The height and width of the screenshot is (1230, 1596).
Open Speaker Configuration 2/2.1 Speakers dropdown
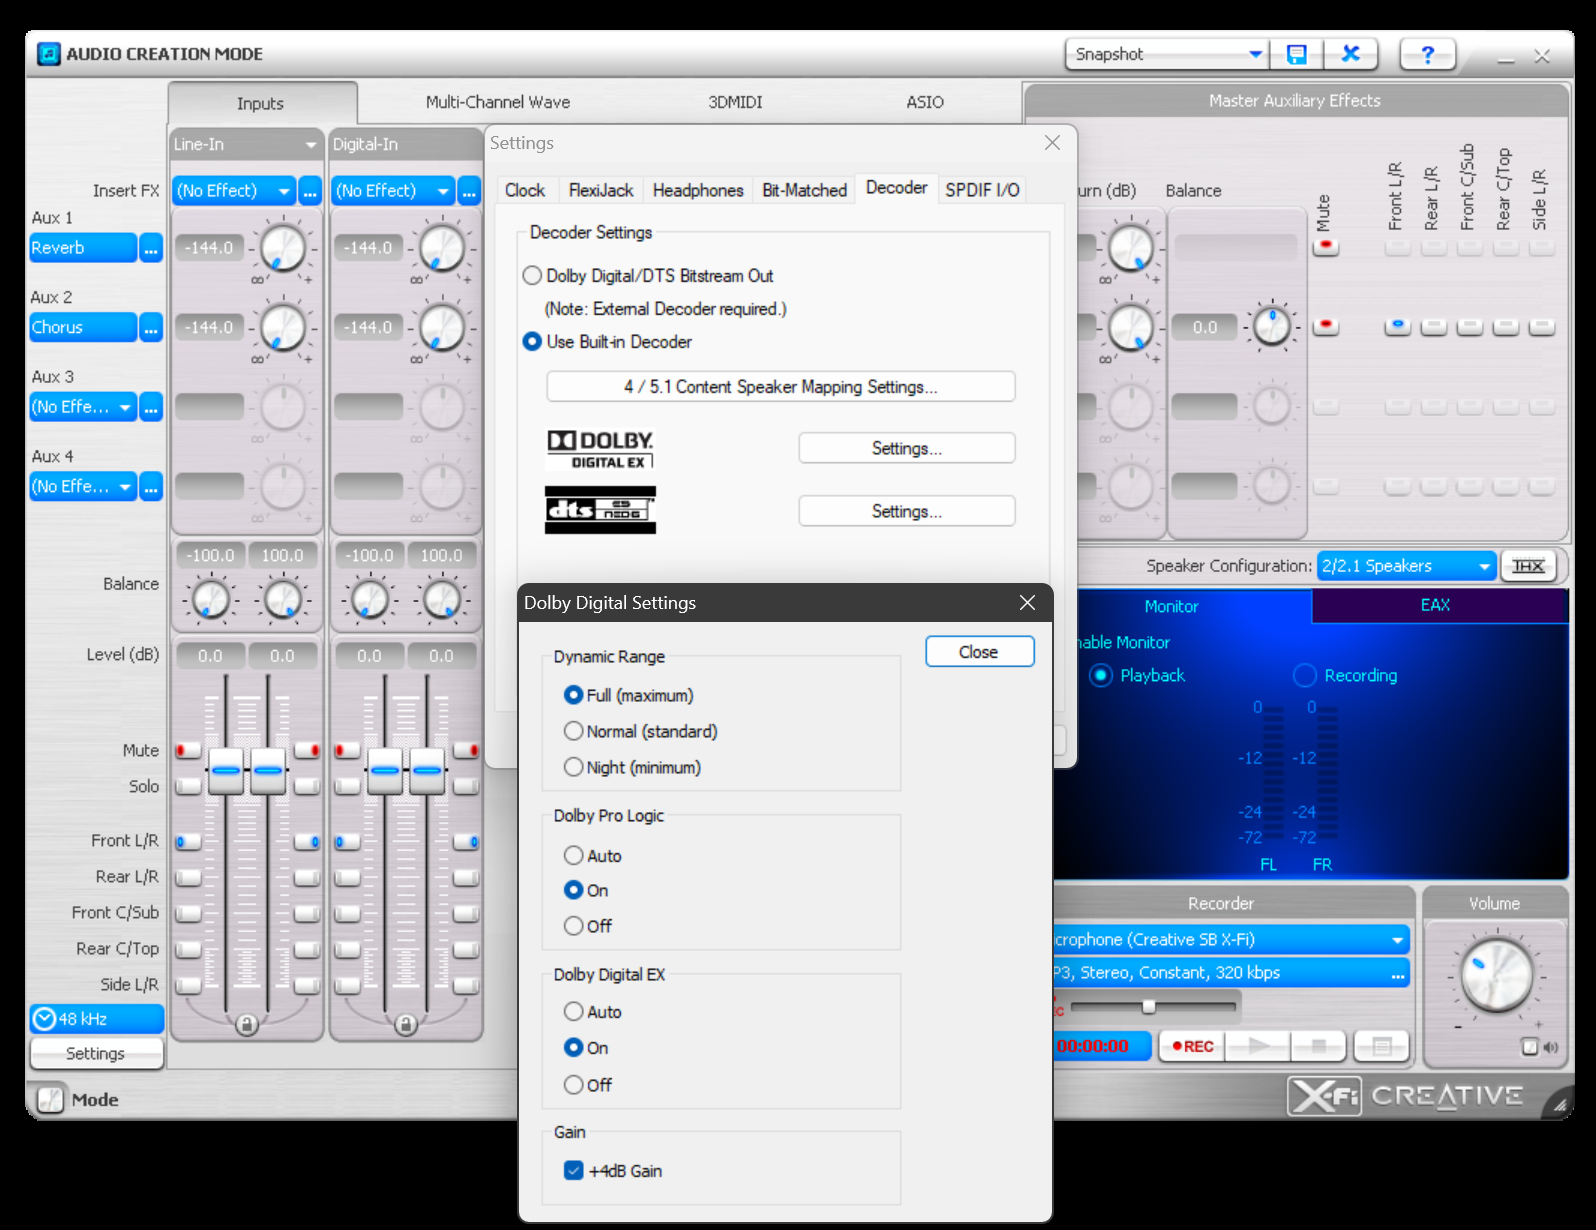[x=1407, y=566]
